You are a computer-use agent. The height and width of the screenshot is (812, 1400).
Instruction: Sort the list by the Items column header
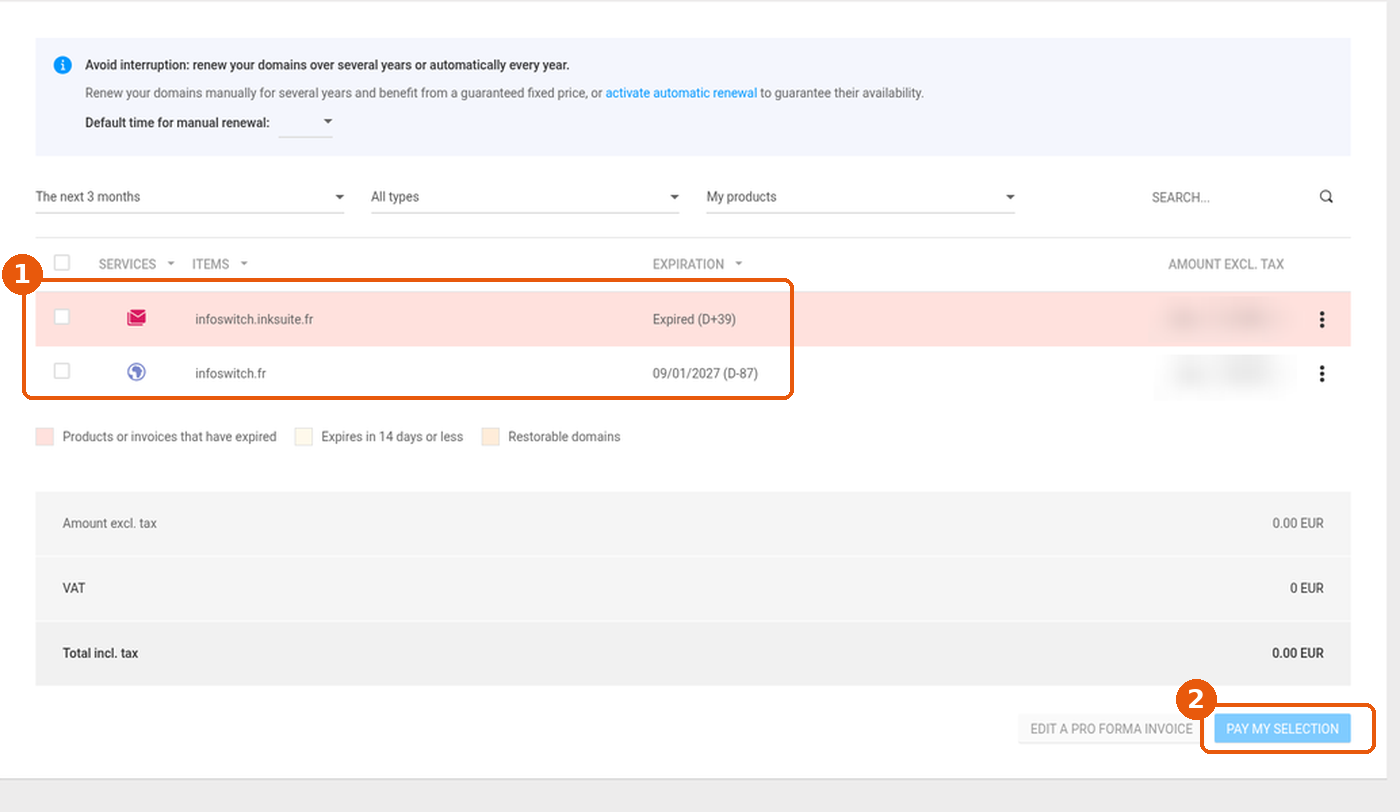pyautogui.click(x=211, y=264)
